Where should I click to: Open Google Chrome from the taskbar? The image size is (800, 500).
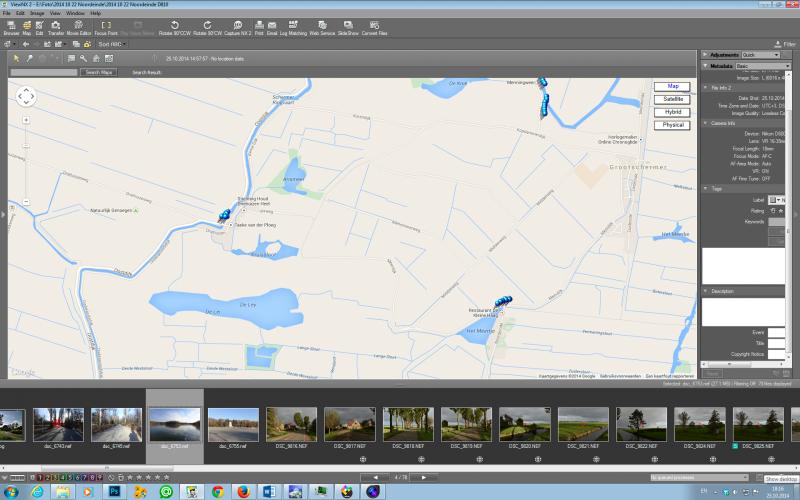(218, 492)
